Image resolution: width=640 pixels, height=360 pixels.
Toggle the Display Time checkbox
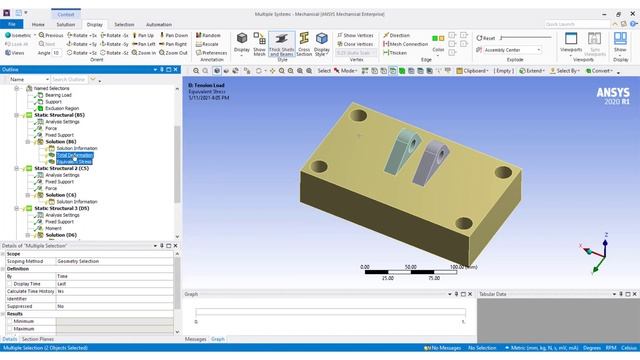[10, 284]
